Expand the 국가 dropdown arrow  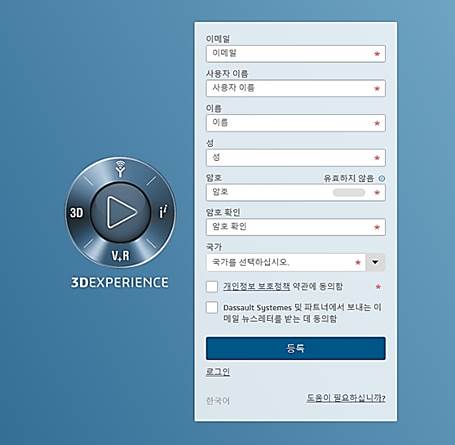[375, 262]
